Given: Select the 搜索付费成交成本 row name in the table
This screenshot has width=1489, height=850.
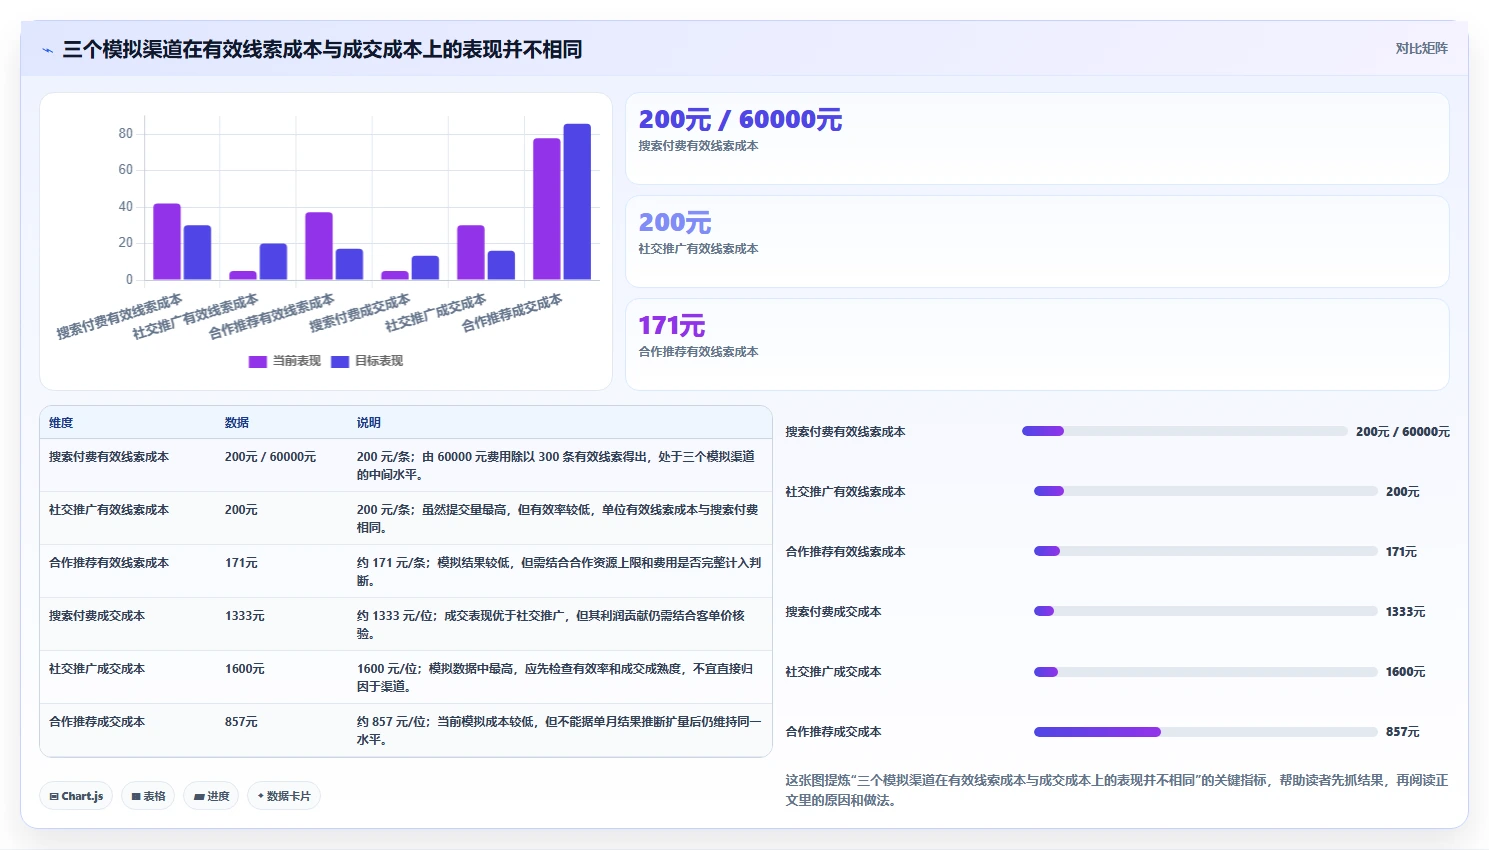Looking at the screenshot, I should (x=97, y=616).
